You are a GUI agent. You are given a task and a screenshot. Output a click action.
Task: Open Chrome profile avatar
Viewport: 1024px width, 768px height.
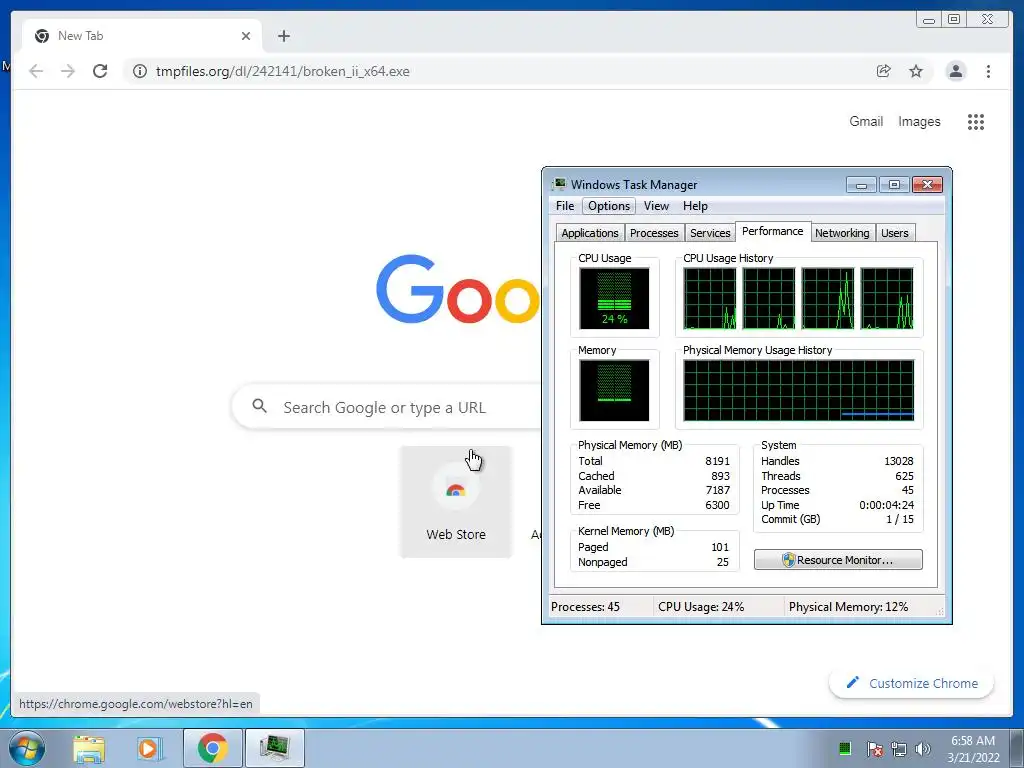click(x=956, y=71)
